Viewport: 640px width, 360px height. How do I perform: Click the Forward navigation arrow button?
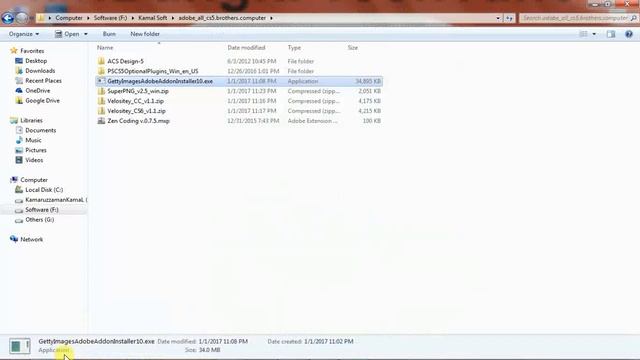(22, 18)
